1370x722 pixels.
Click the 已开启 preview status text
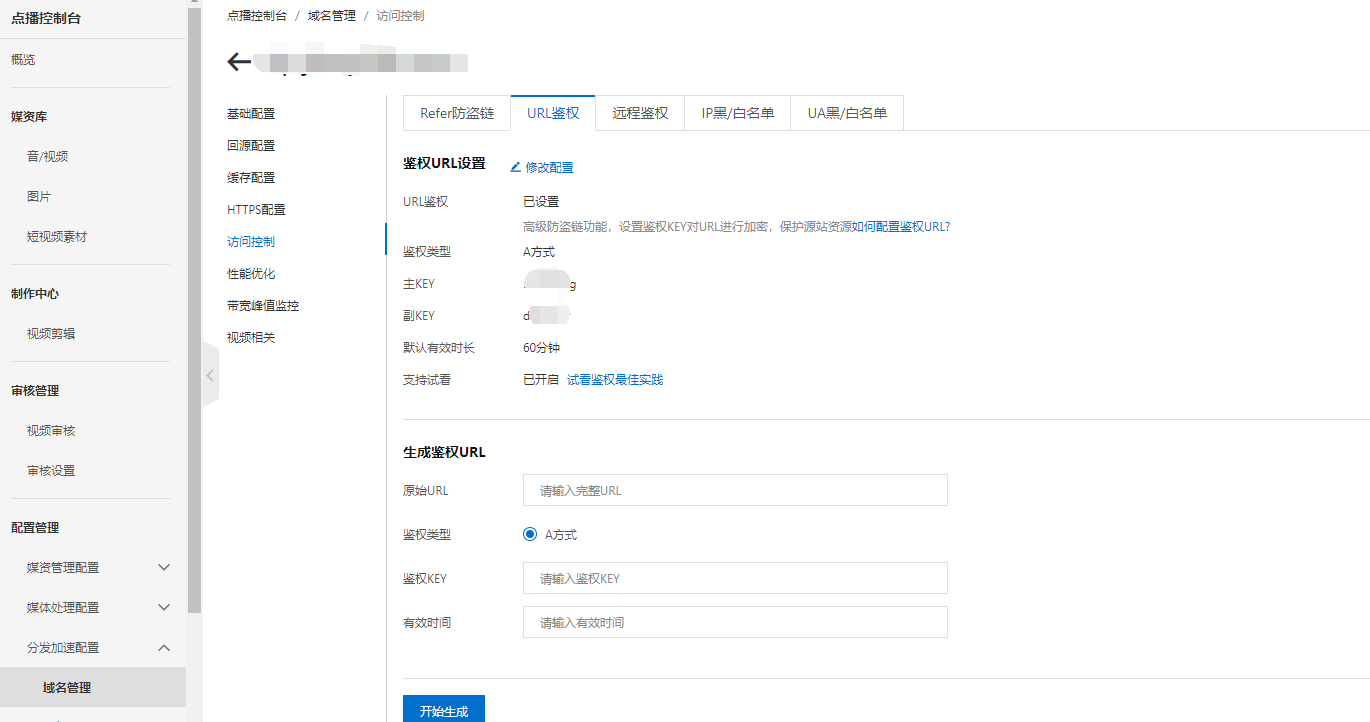[x=541, y=380]
